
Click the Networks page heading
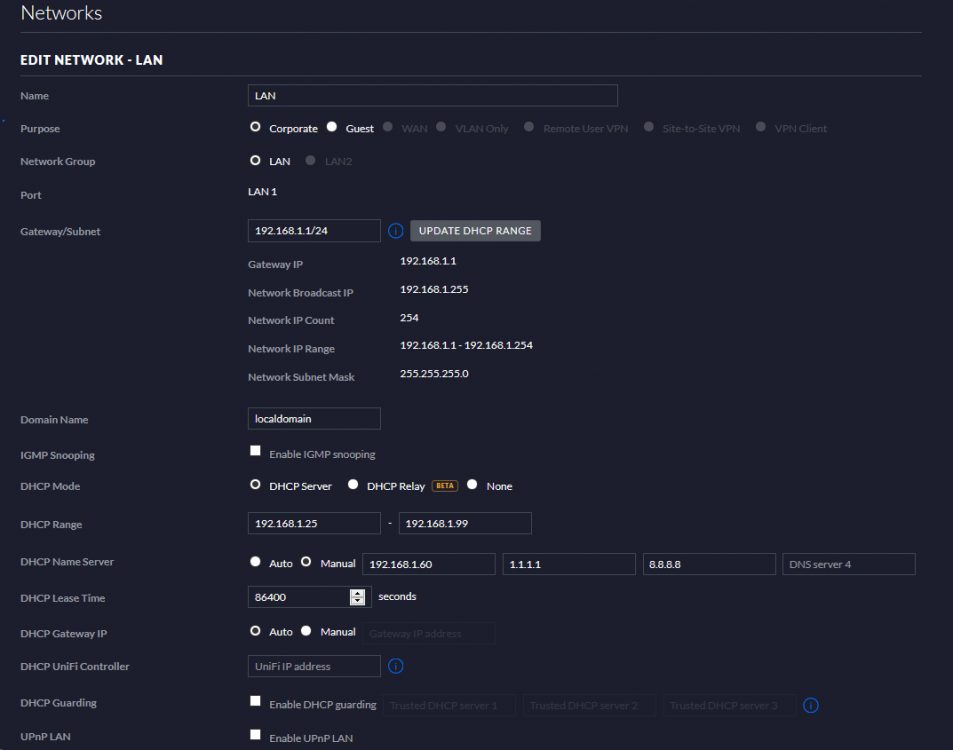pyautogui.click(x=61, y=13)
